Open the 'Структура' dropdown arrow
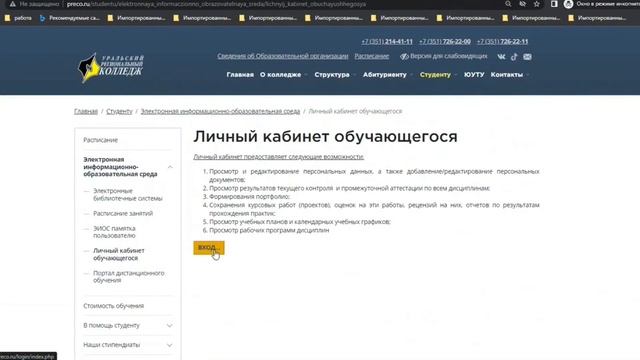640x360 pixels. click(x=354, y=75)
